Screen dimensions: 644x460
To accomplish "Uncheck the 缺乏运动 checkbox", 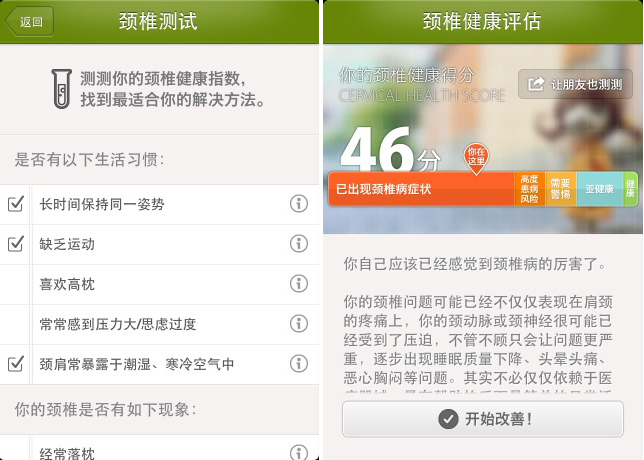I will 16,244.
